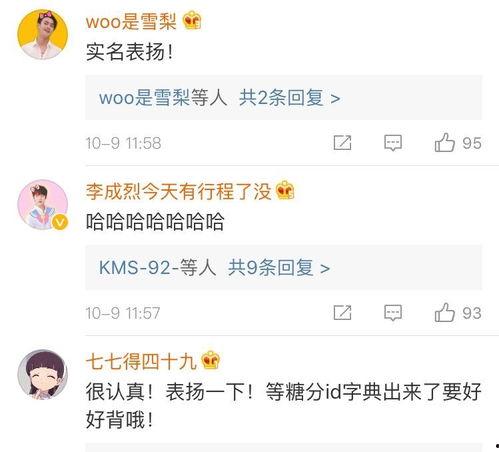The width and height of the screenshot is (499, 452).
Task: Repost the 哈哈哈哈哈哈哈 comment via share icon
Action: [x=342, y=313]
